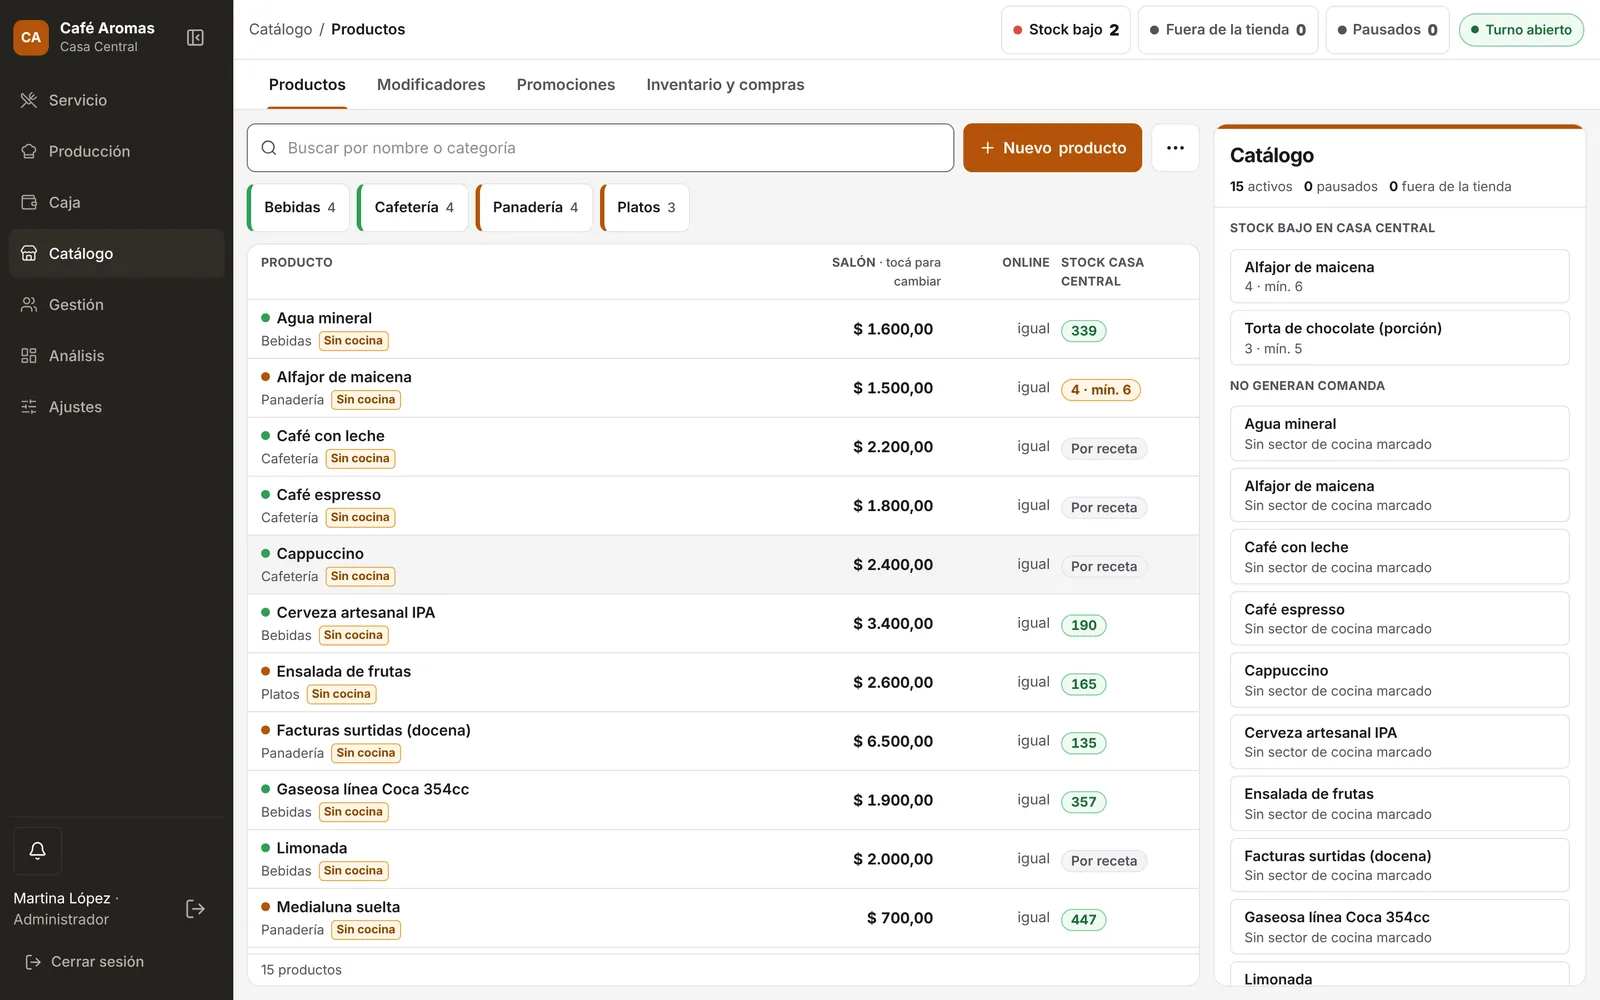The image size is (1600, 1000).
Task: Click the Alfajor de maicena stock badge
Action: (x=1100, y=390)
